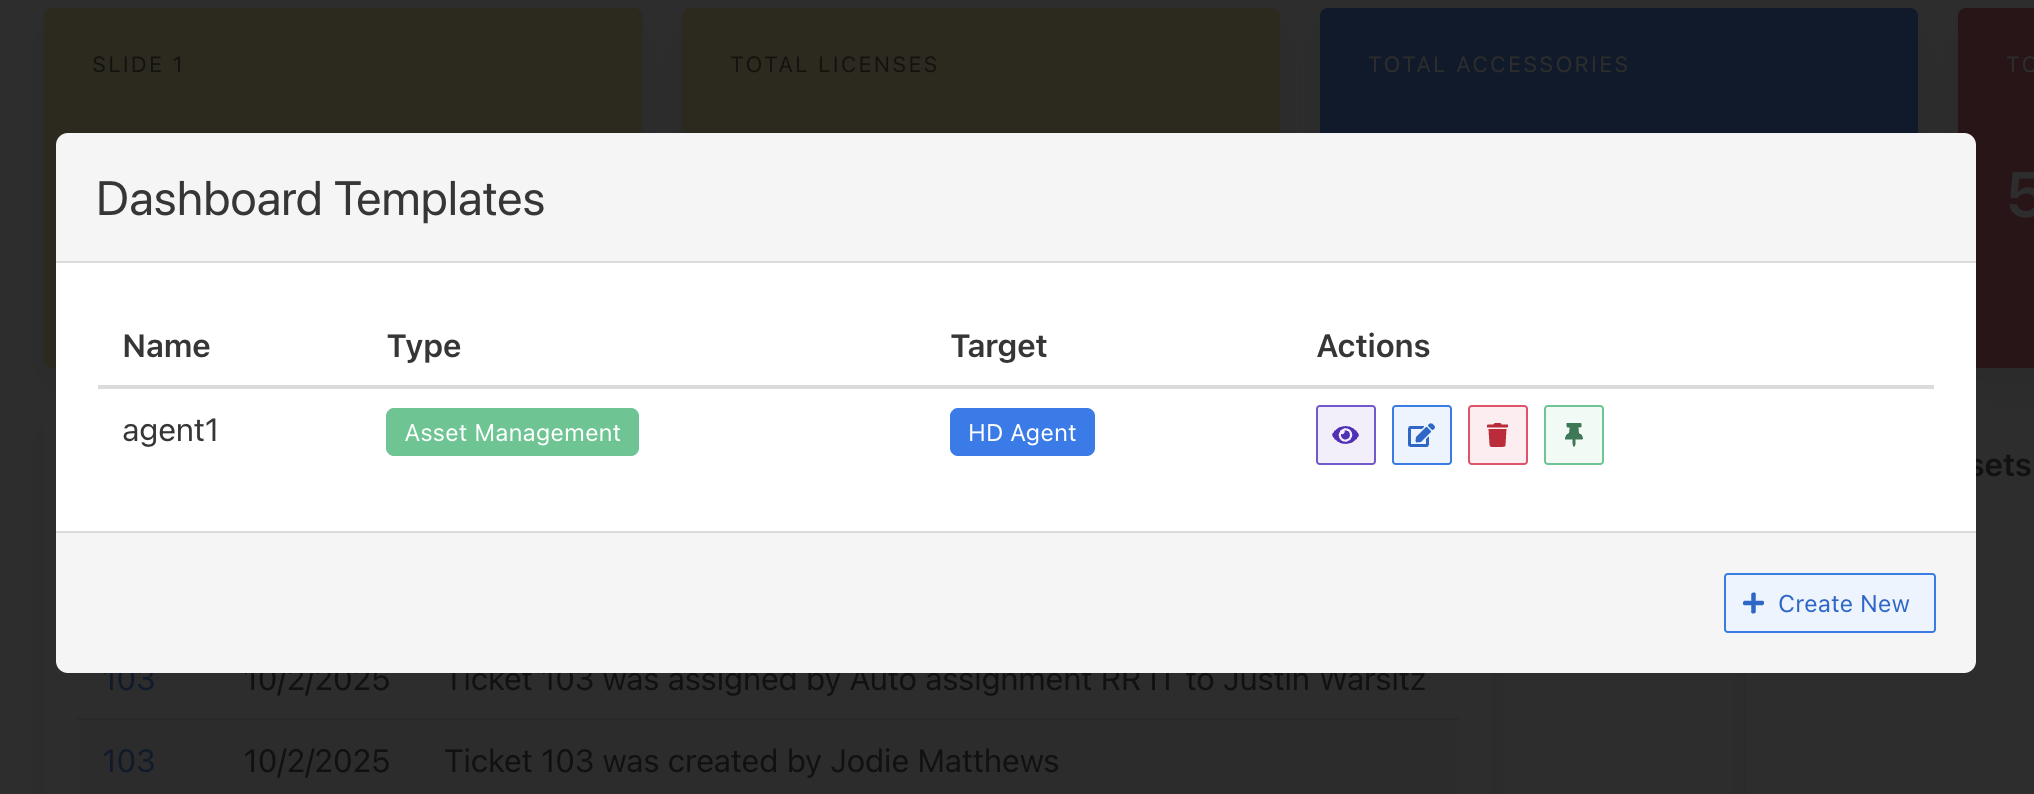View the agent1 template with eye icon
2034x794 pixels.
pyautogui.click(x=1345, y=435)
